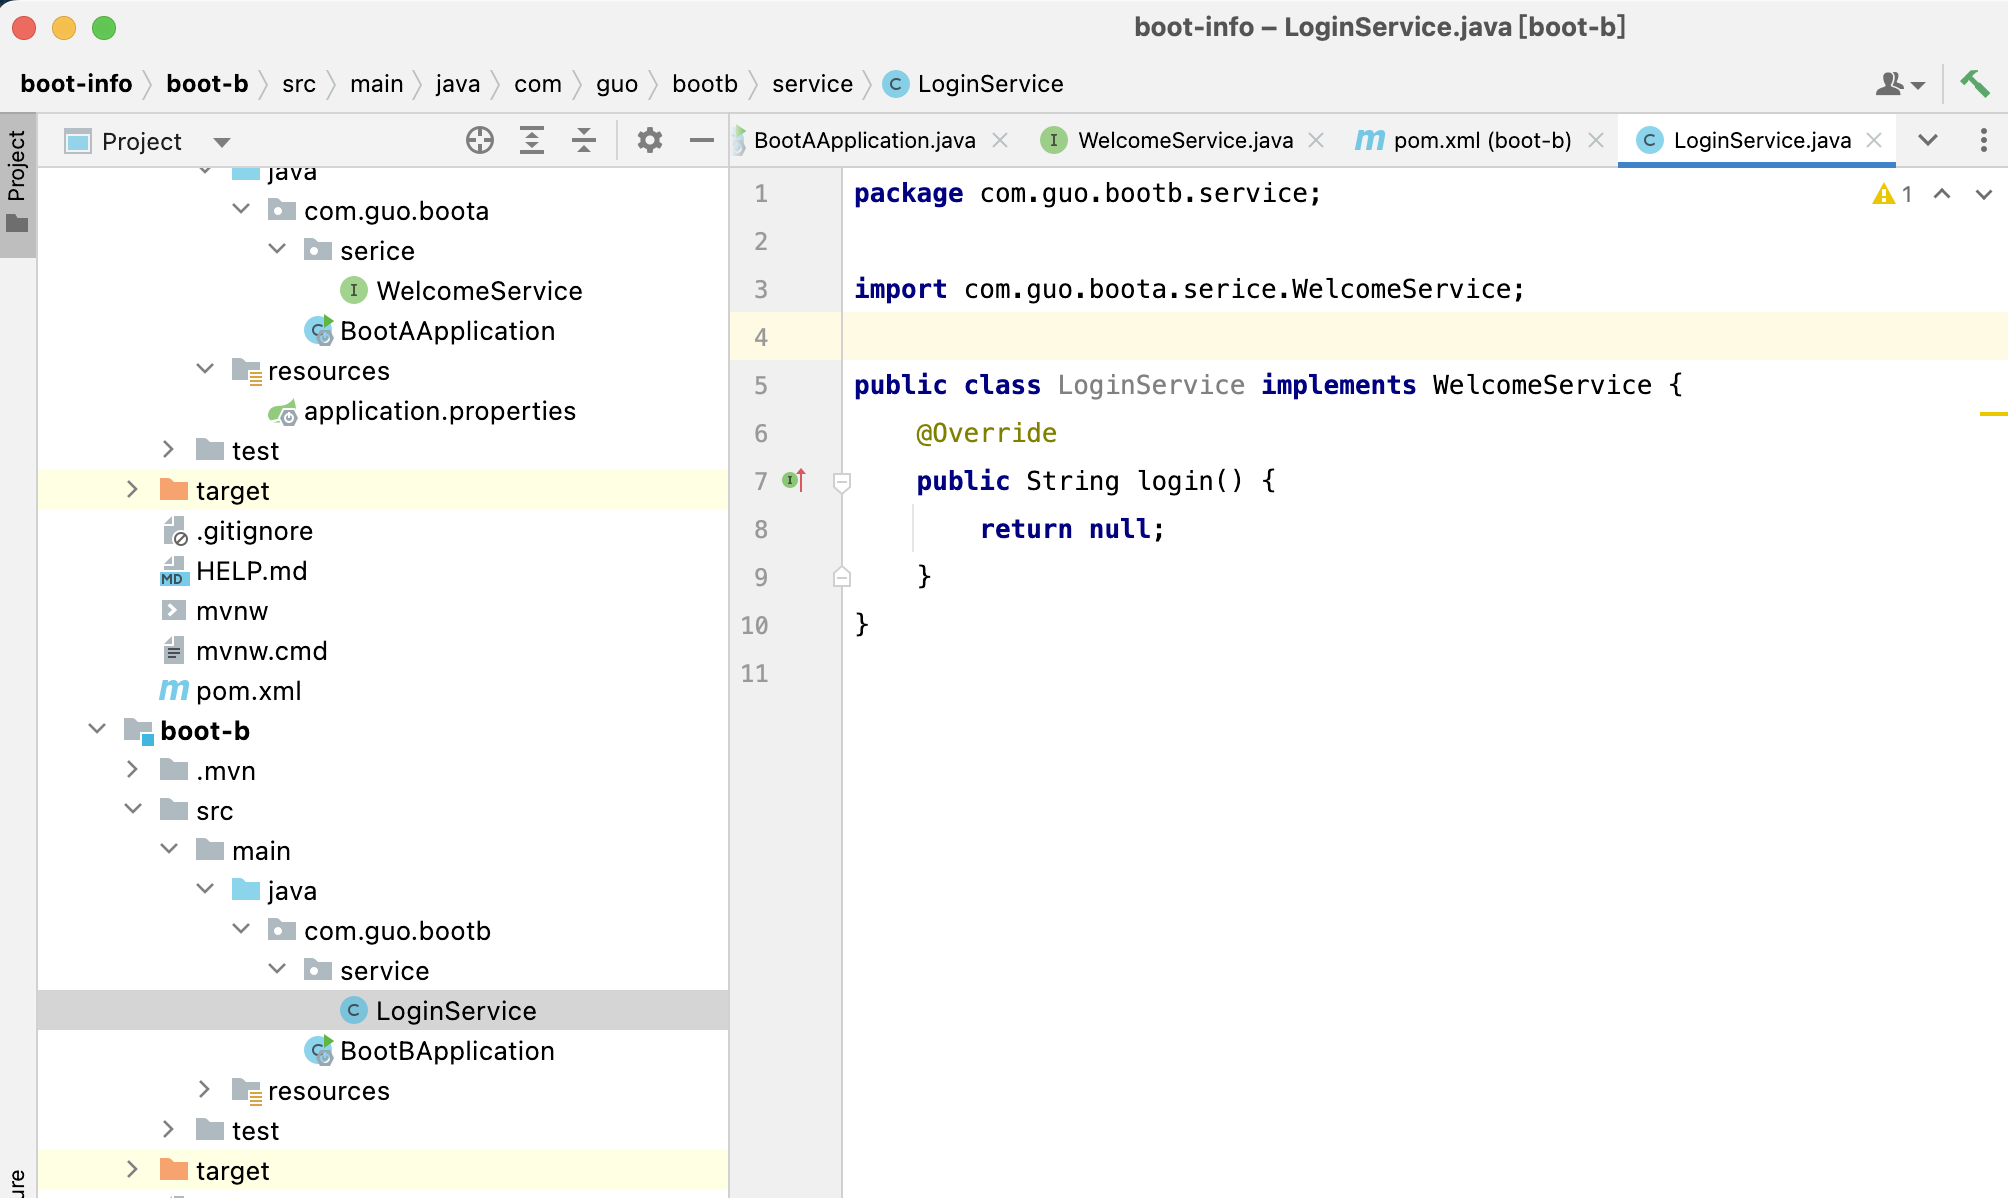Click boot-info in the breadcrumb
This screenshot has width=2008, height=1198.
76,84
